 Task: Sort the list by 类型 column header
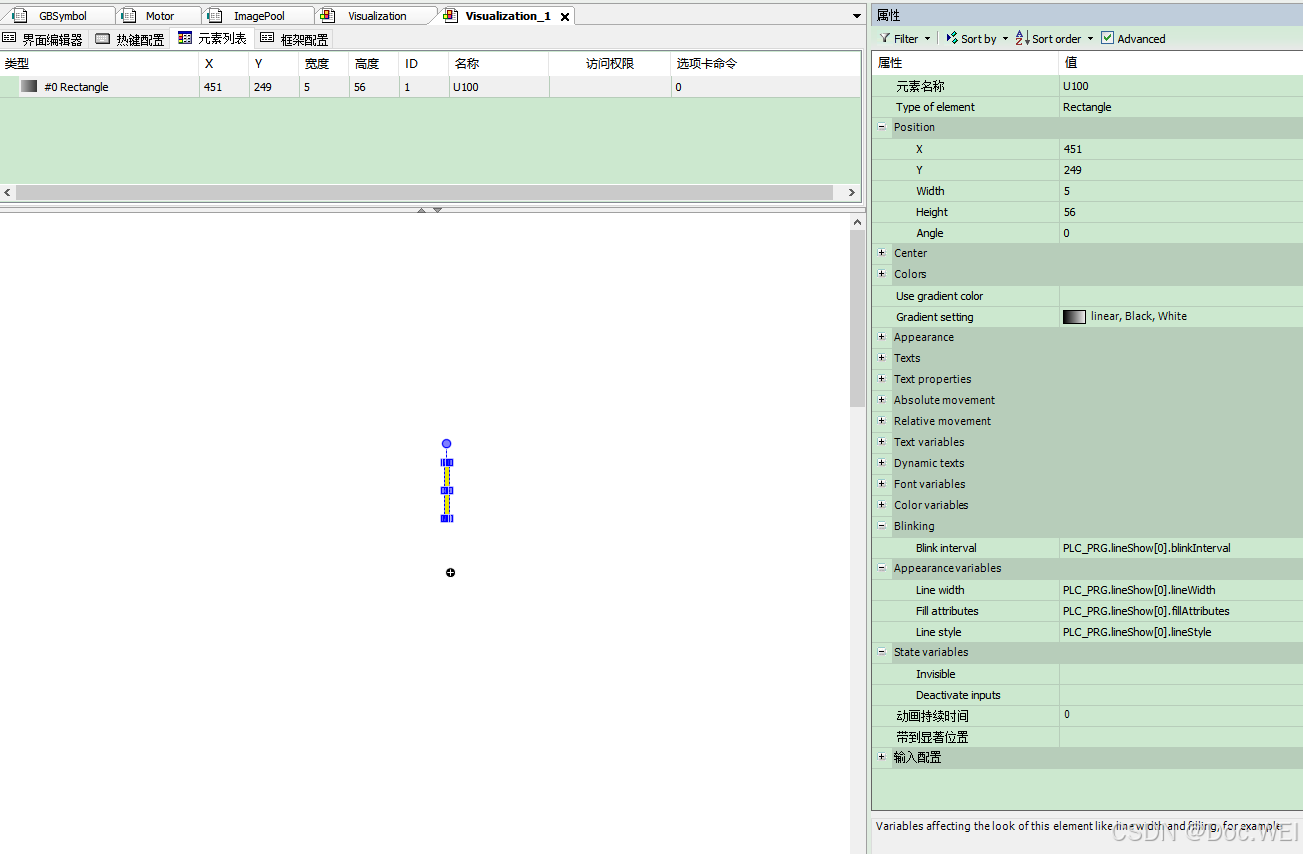(x=99, y=63)
